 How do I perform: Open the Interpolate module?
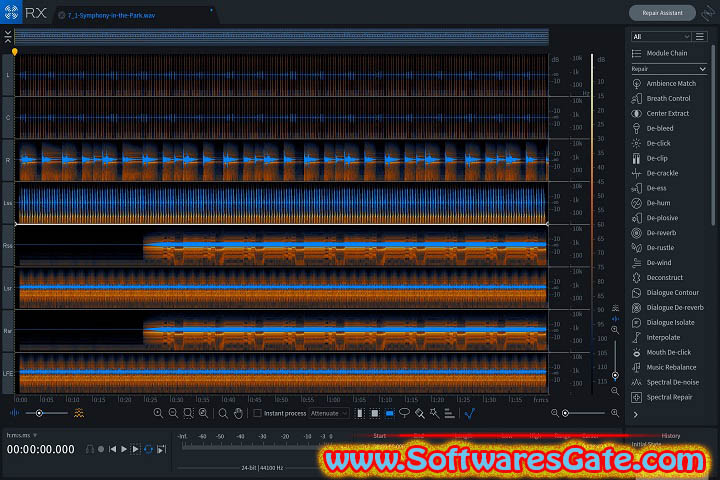coord(656,338)
